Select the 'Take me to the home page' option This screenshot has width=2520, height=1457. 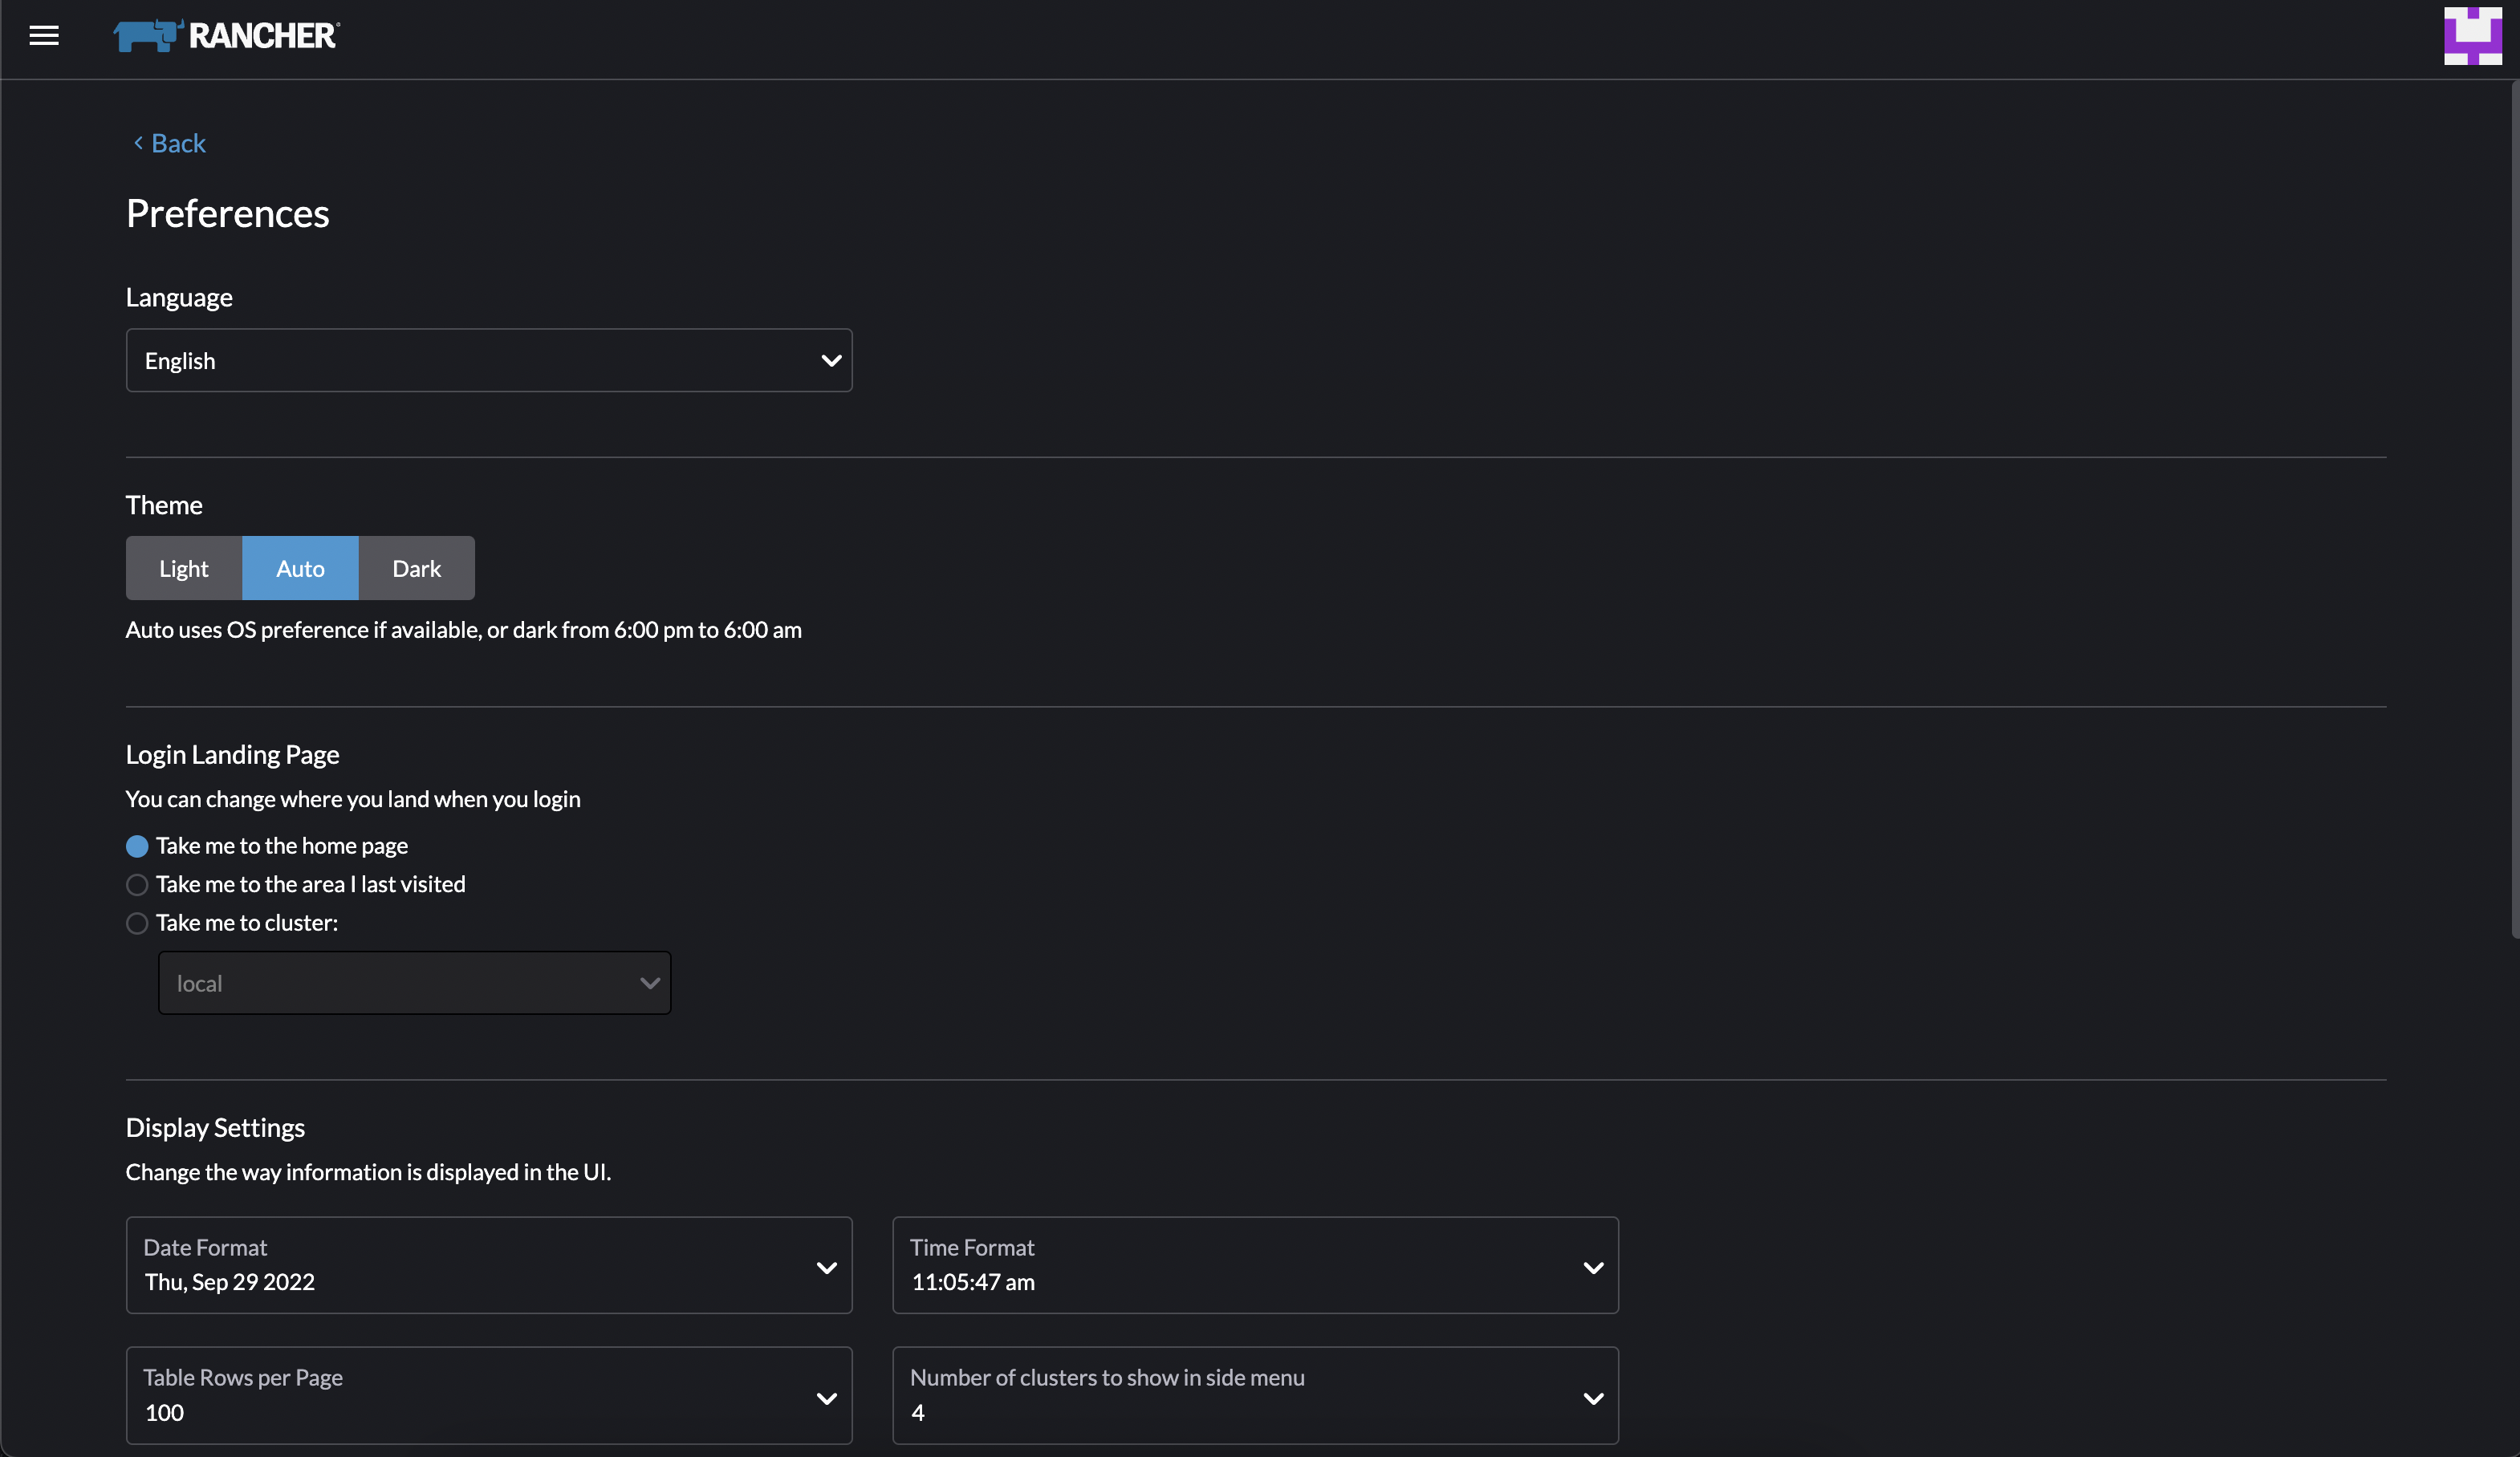pyautogui.click(x=136, y=845)
